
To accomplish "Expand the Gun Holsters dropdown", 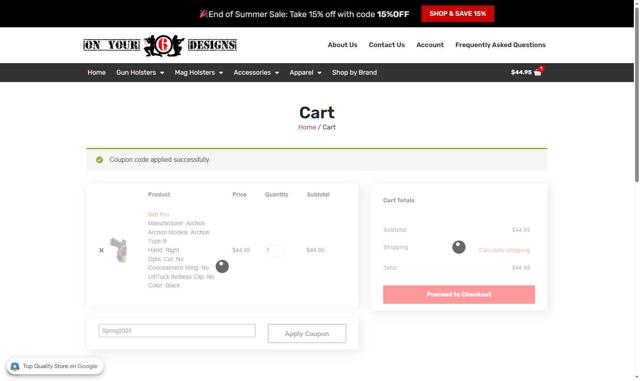I will point(140,72).
